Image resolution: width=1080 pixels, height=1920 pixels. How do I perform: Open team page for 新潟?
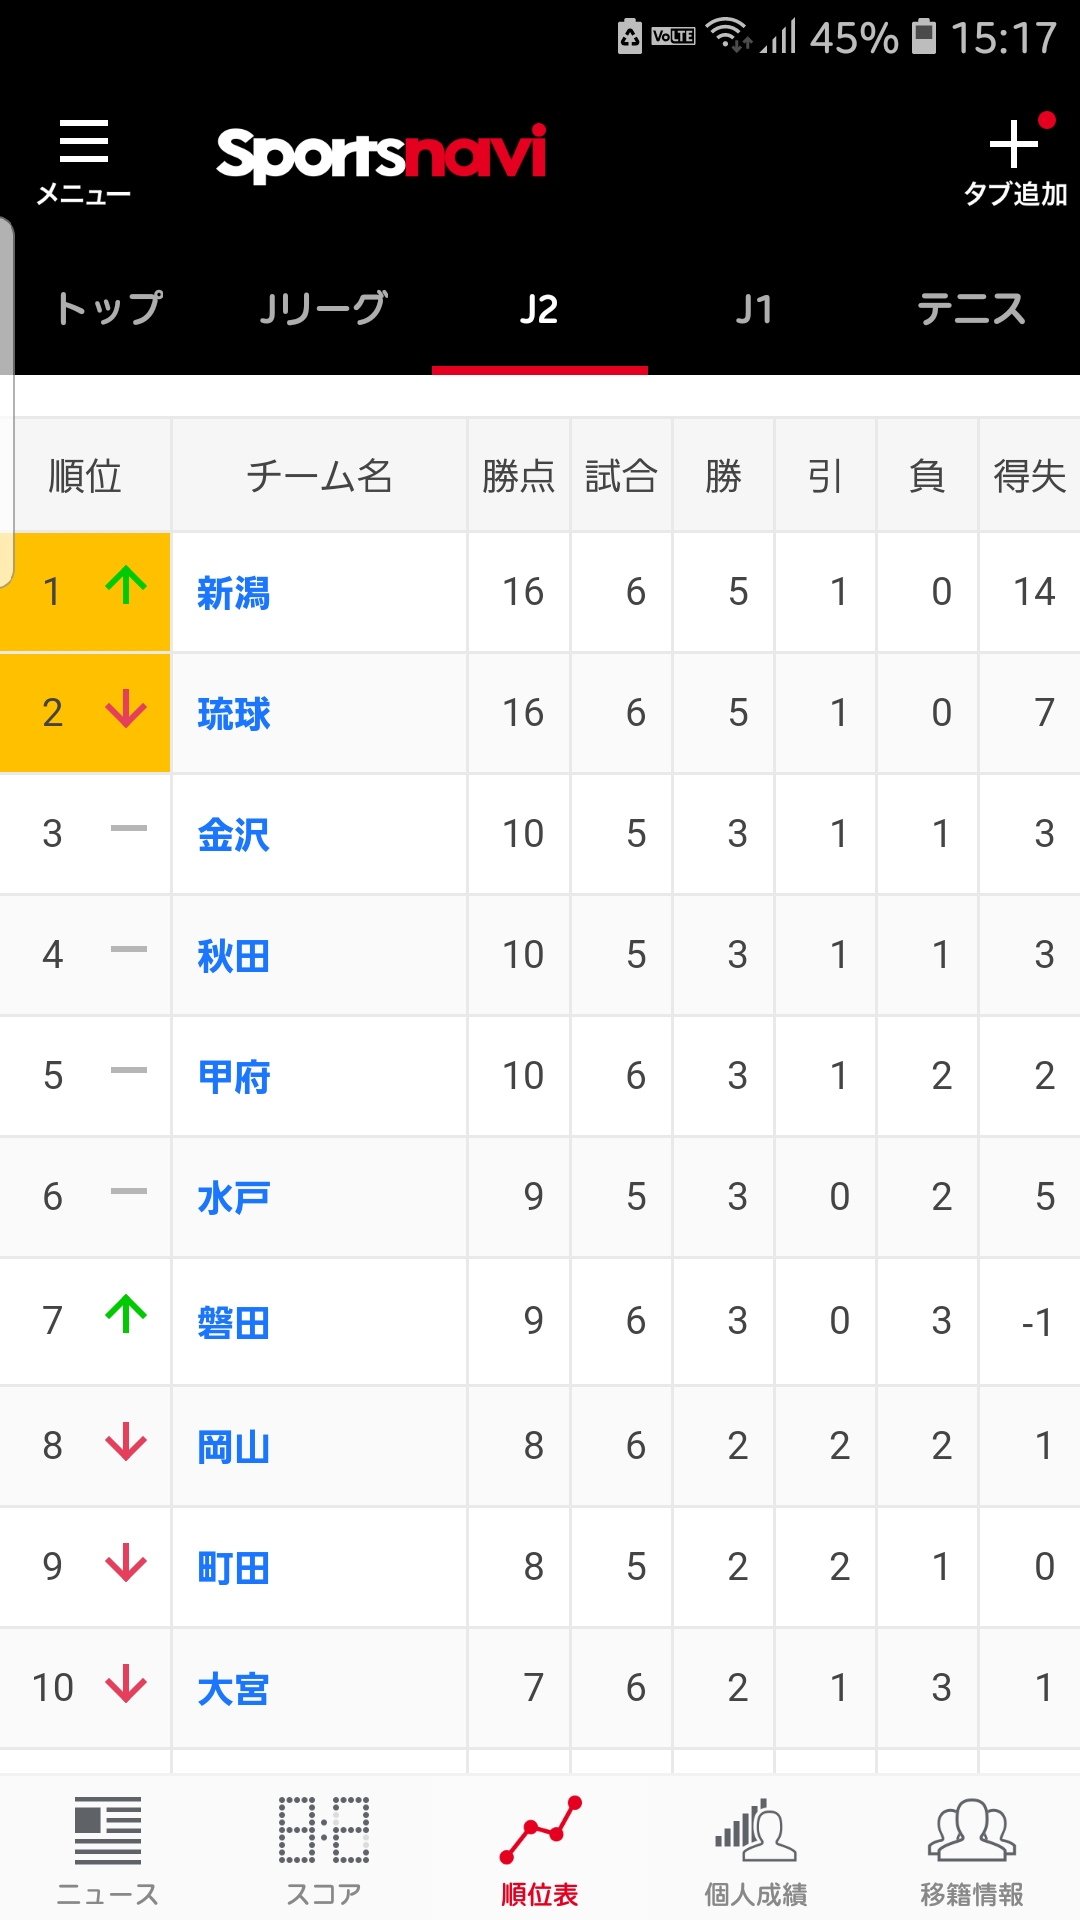[x=234, y=593]
